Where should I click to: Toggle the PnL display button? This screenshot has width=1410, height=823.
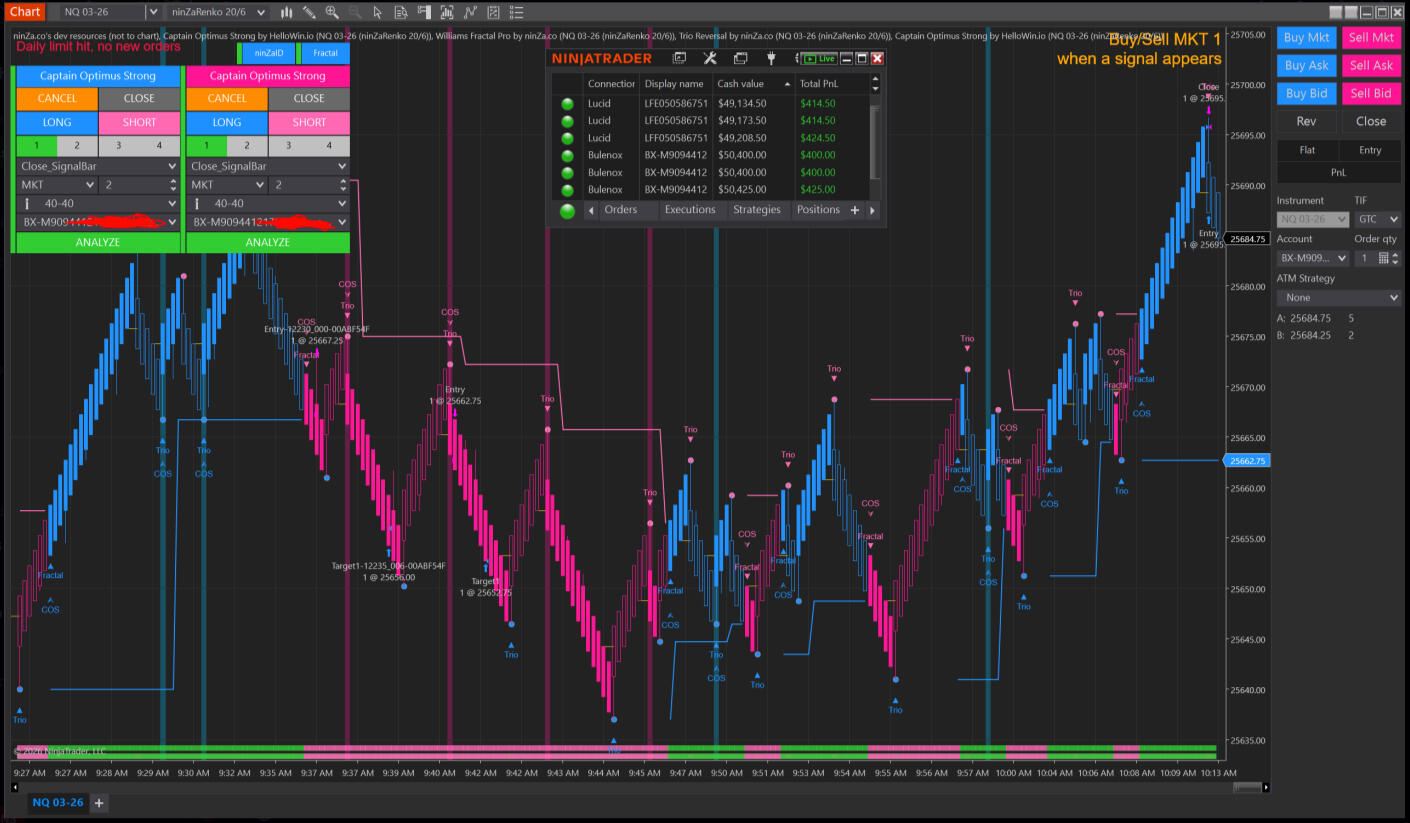click(1338, 173)
